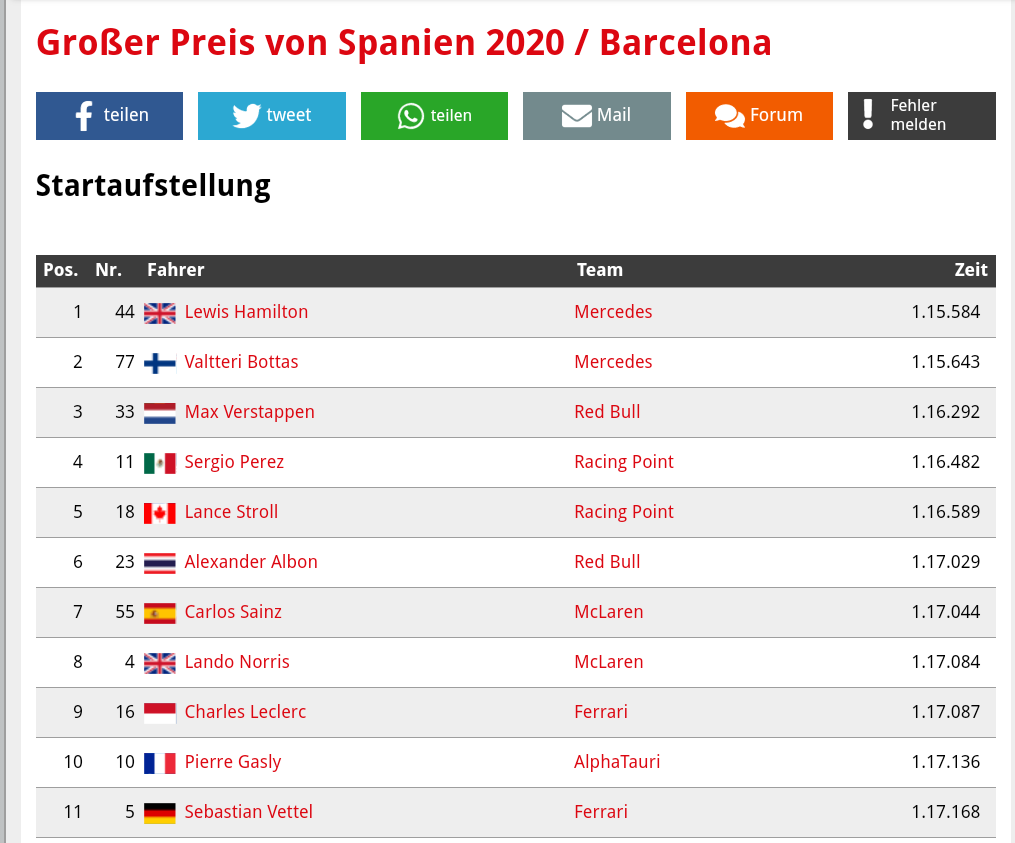Image resolution: width=1015 pixels, height=843 pixels.
Task: Click the Finnish flag beside Valtteri Bottas
Action: click(160, 363)
